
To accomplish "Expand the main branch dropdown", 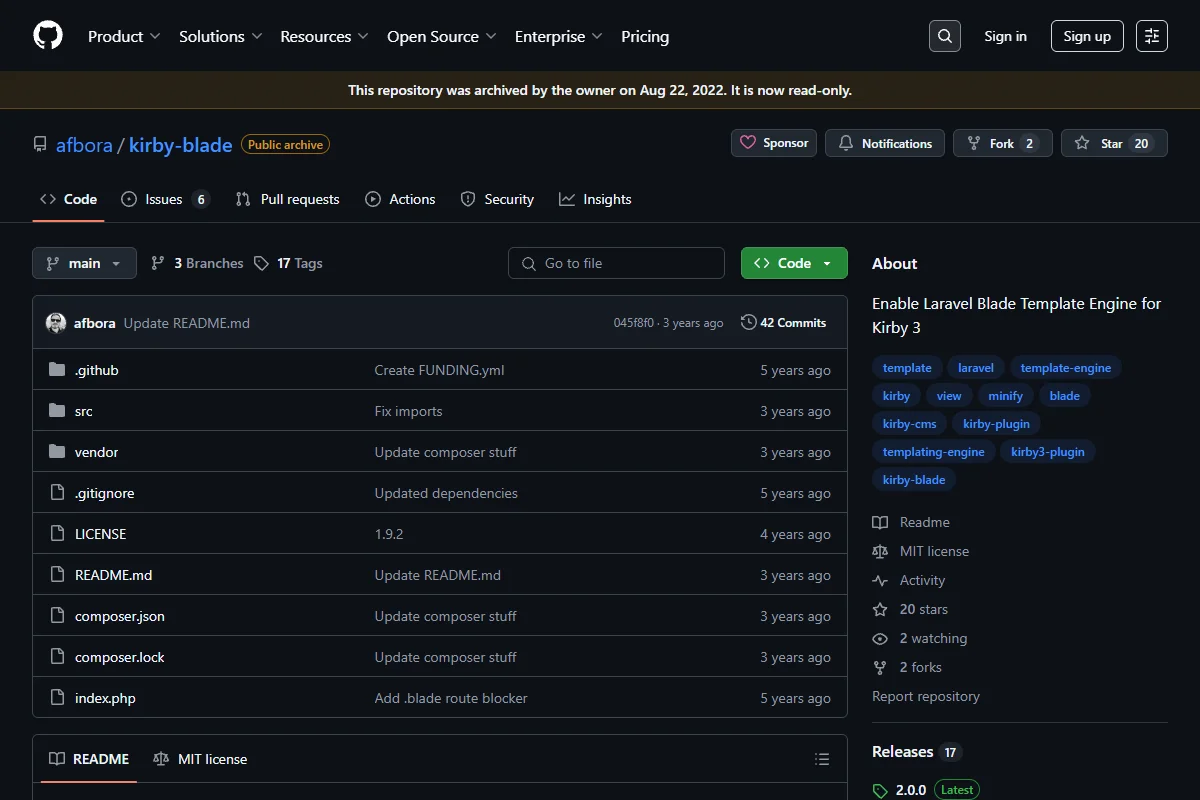I will point(84,263).
